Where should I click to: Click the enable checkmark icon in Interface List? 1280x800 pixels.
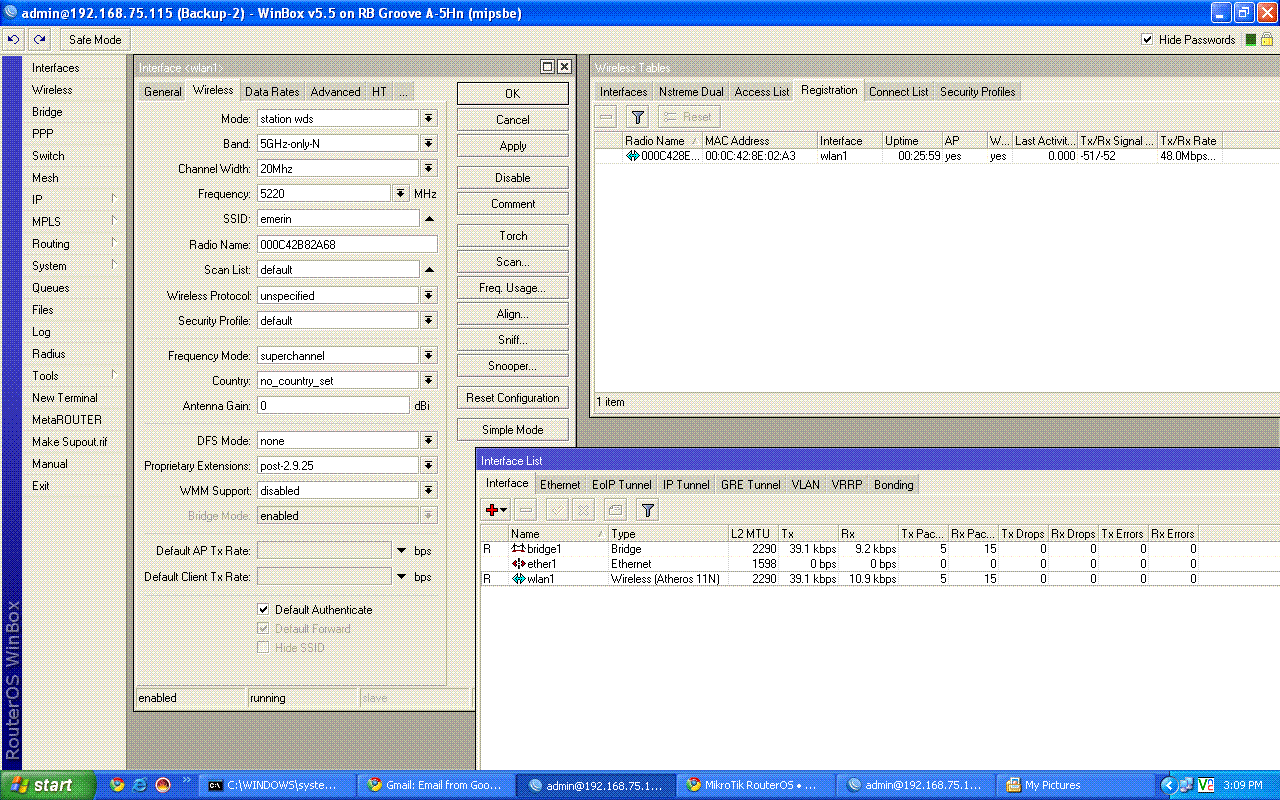[557, 510]
